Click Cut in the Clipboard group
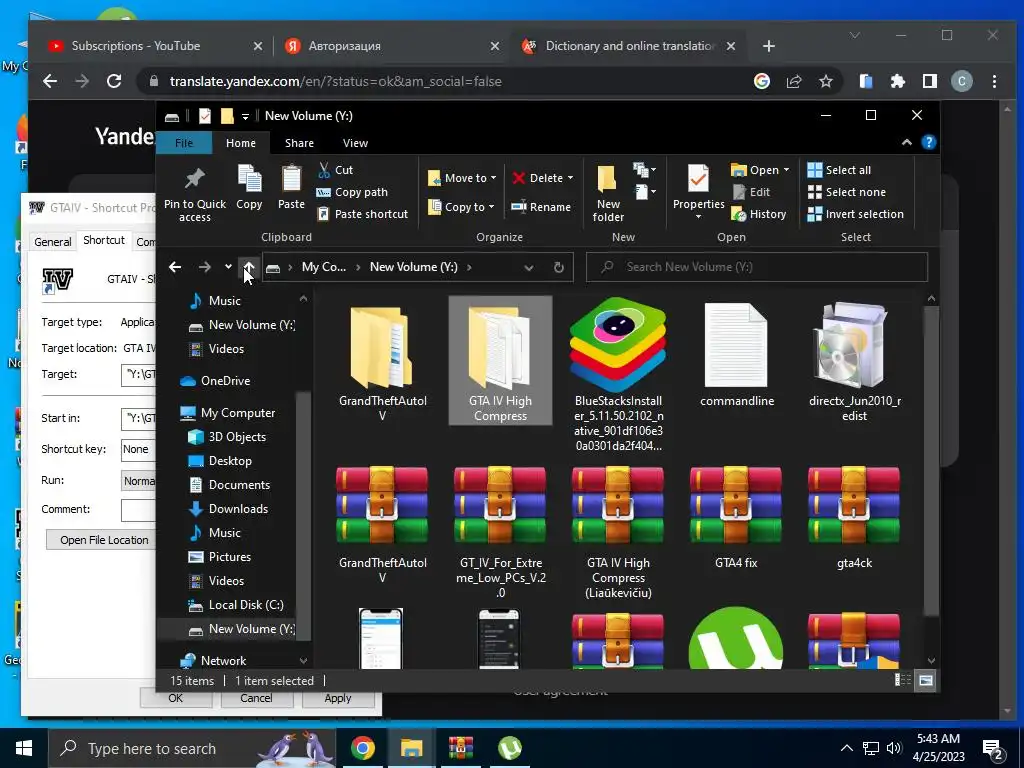 (336, 170)
